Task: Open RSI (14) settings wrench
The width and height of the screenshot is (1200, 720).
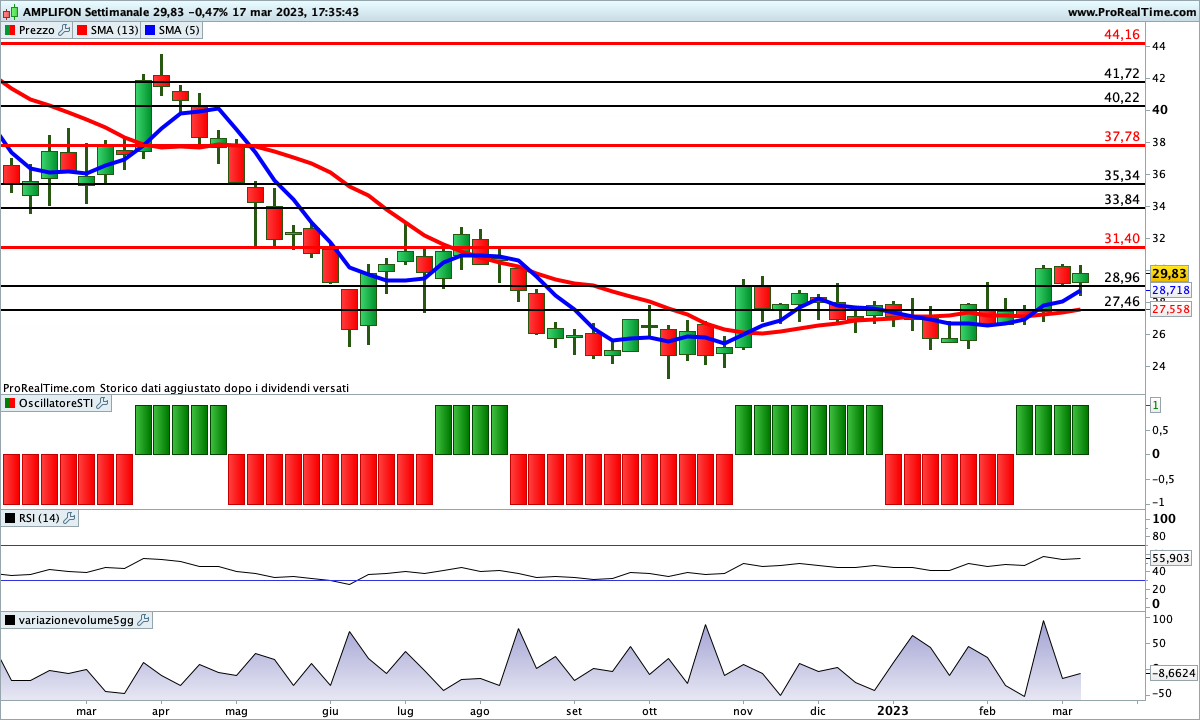Action: tap(70, 518)
